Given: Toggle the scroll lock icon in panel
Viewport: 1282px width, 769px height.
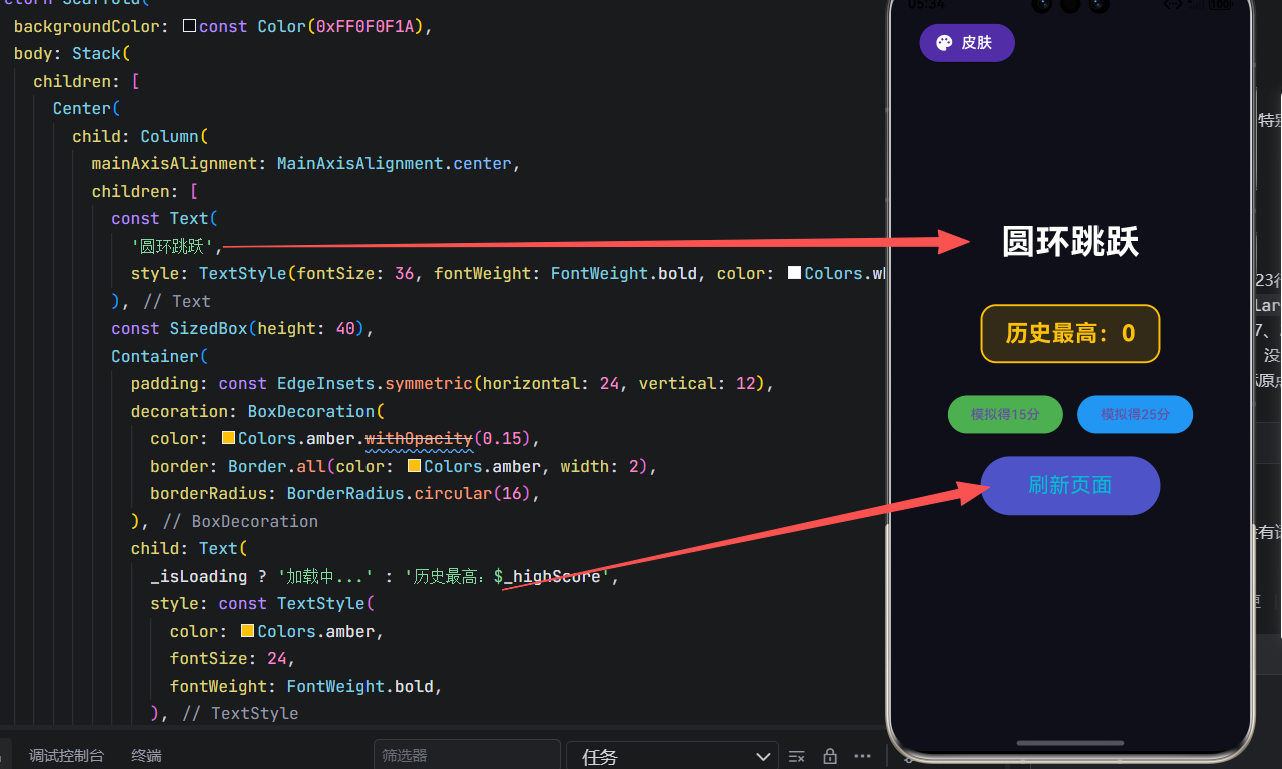Looking at the screenshot, I should pyautogui.click(x=830, y=756).
